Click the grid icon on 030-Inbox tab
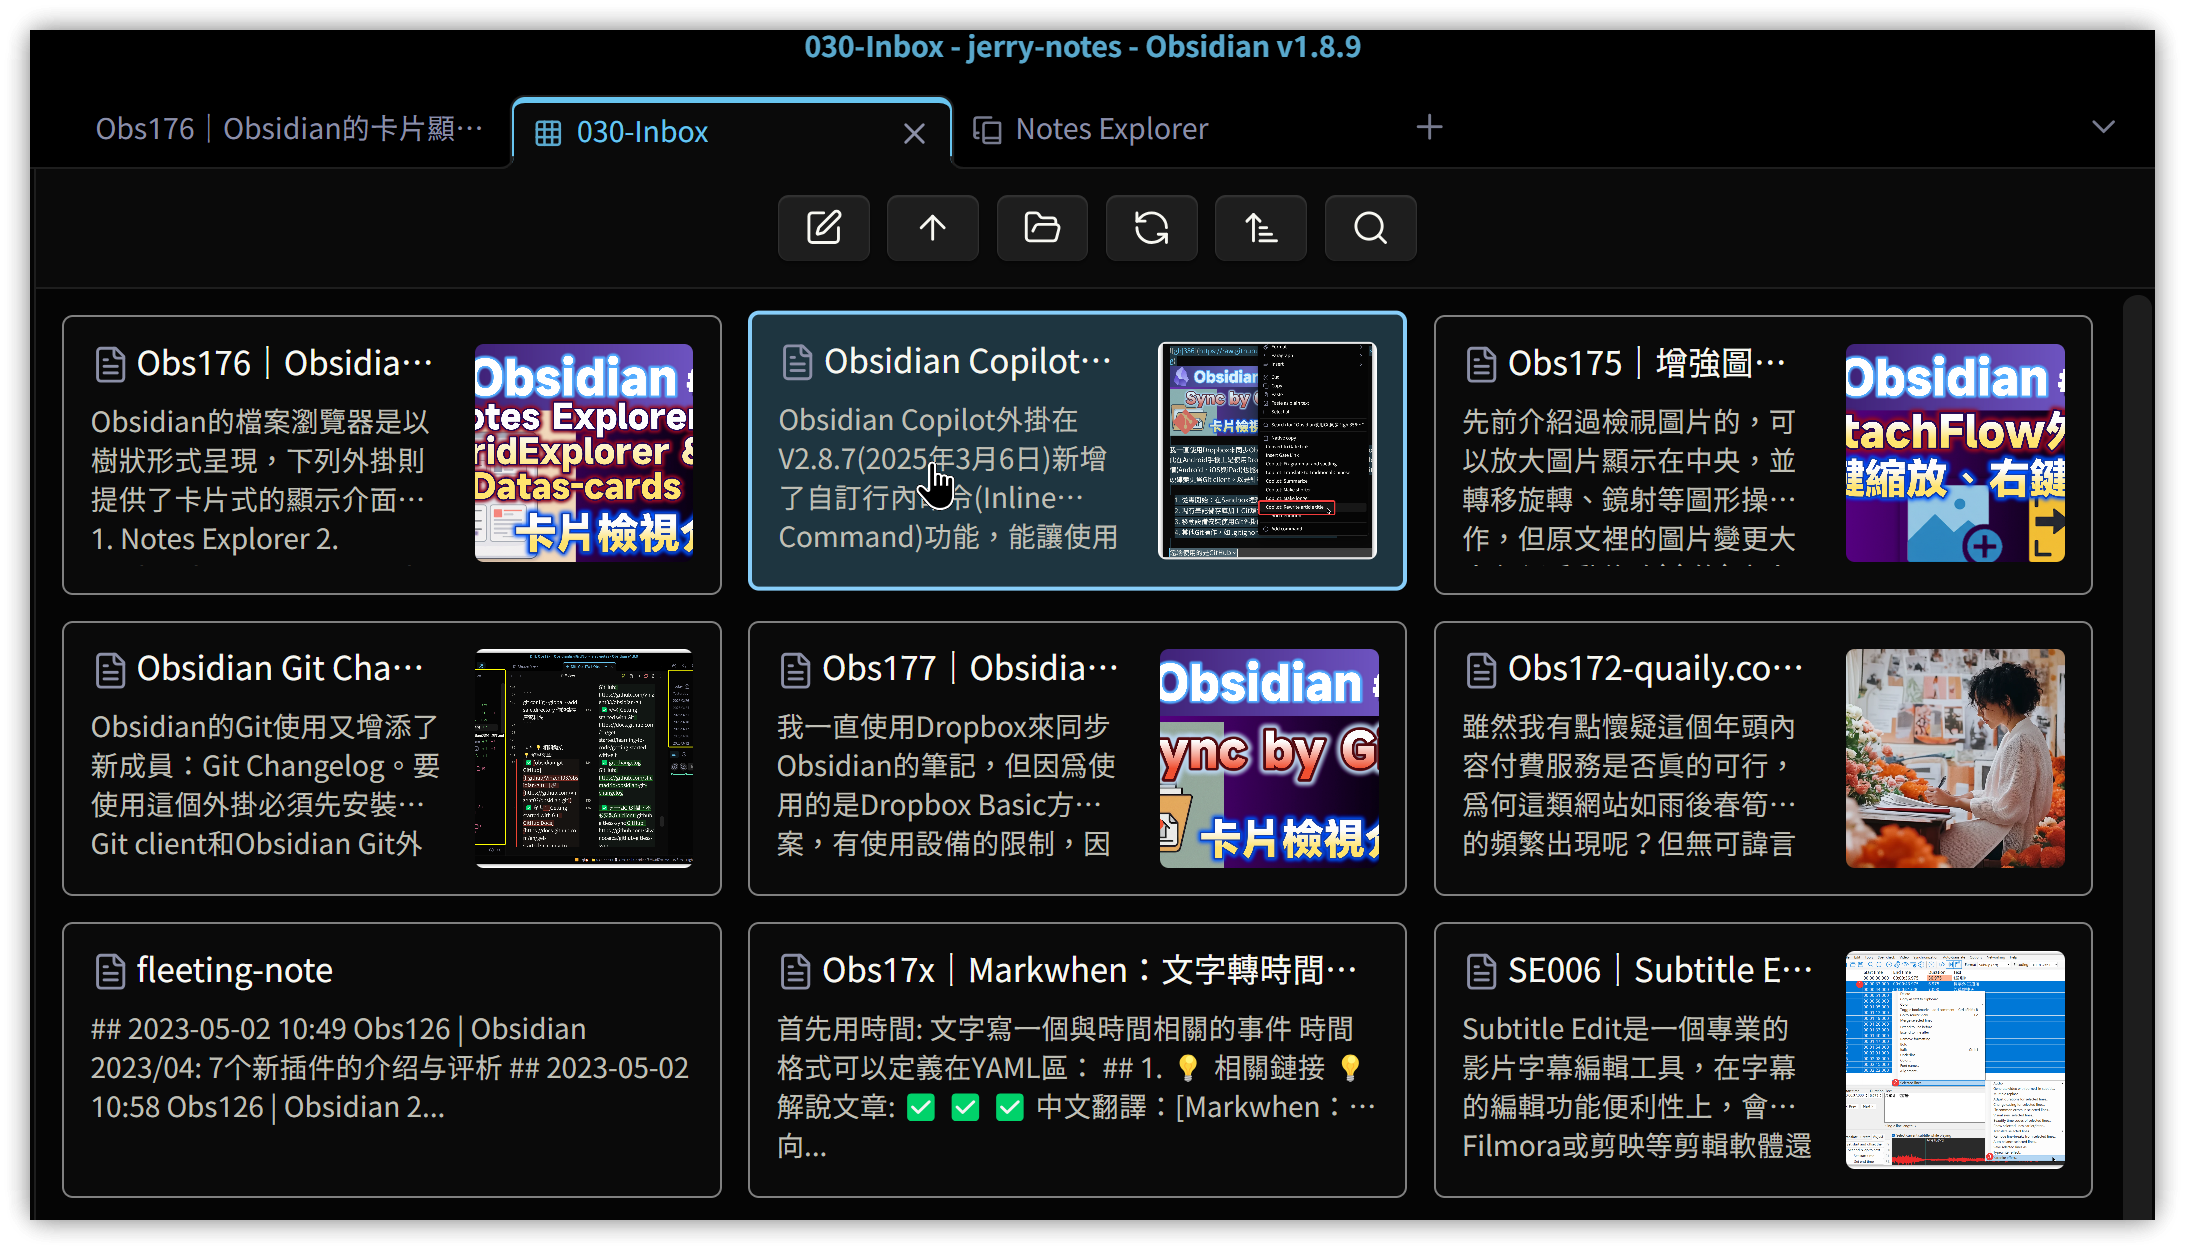Screen dimensions: 2185x1250 548,133
